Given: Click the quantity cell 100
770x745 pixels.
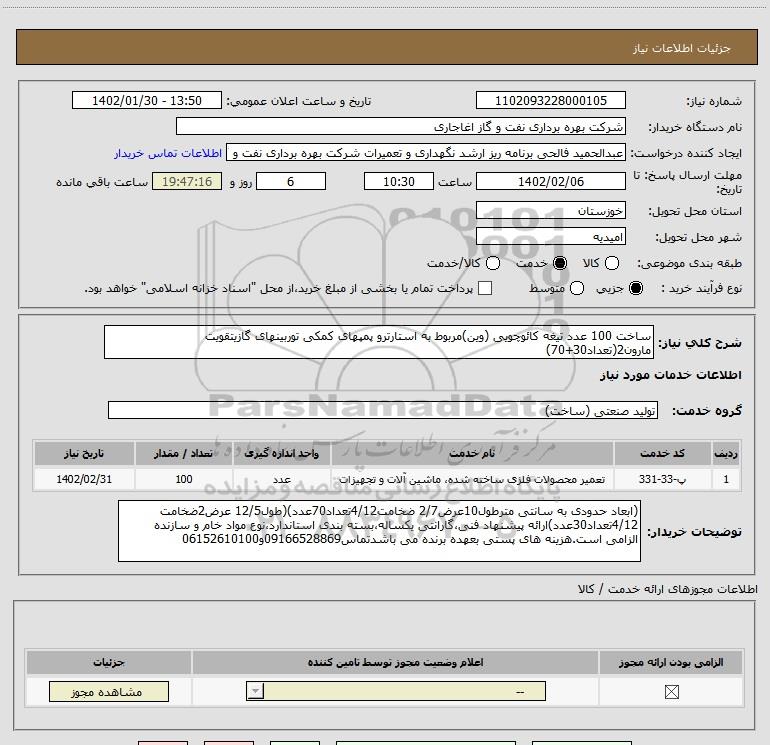Looking at the screenshot, I should point(183,479).
